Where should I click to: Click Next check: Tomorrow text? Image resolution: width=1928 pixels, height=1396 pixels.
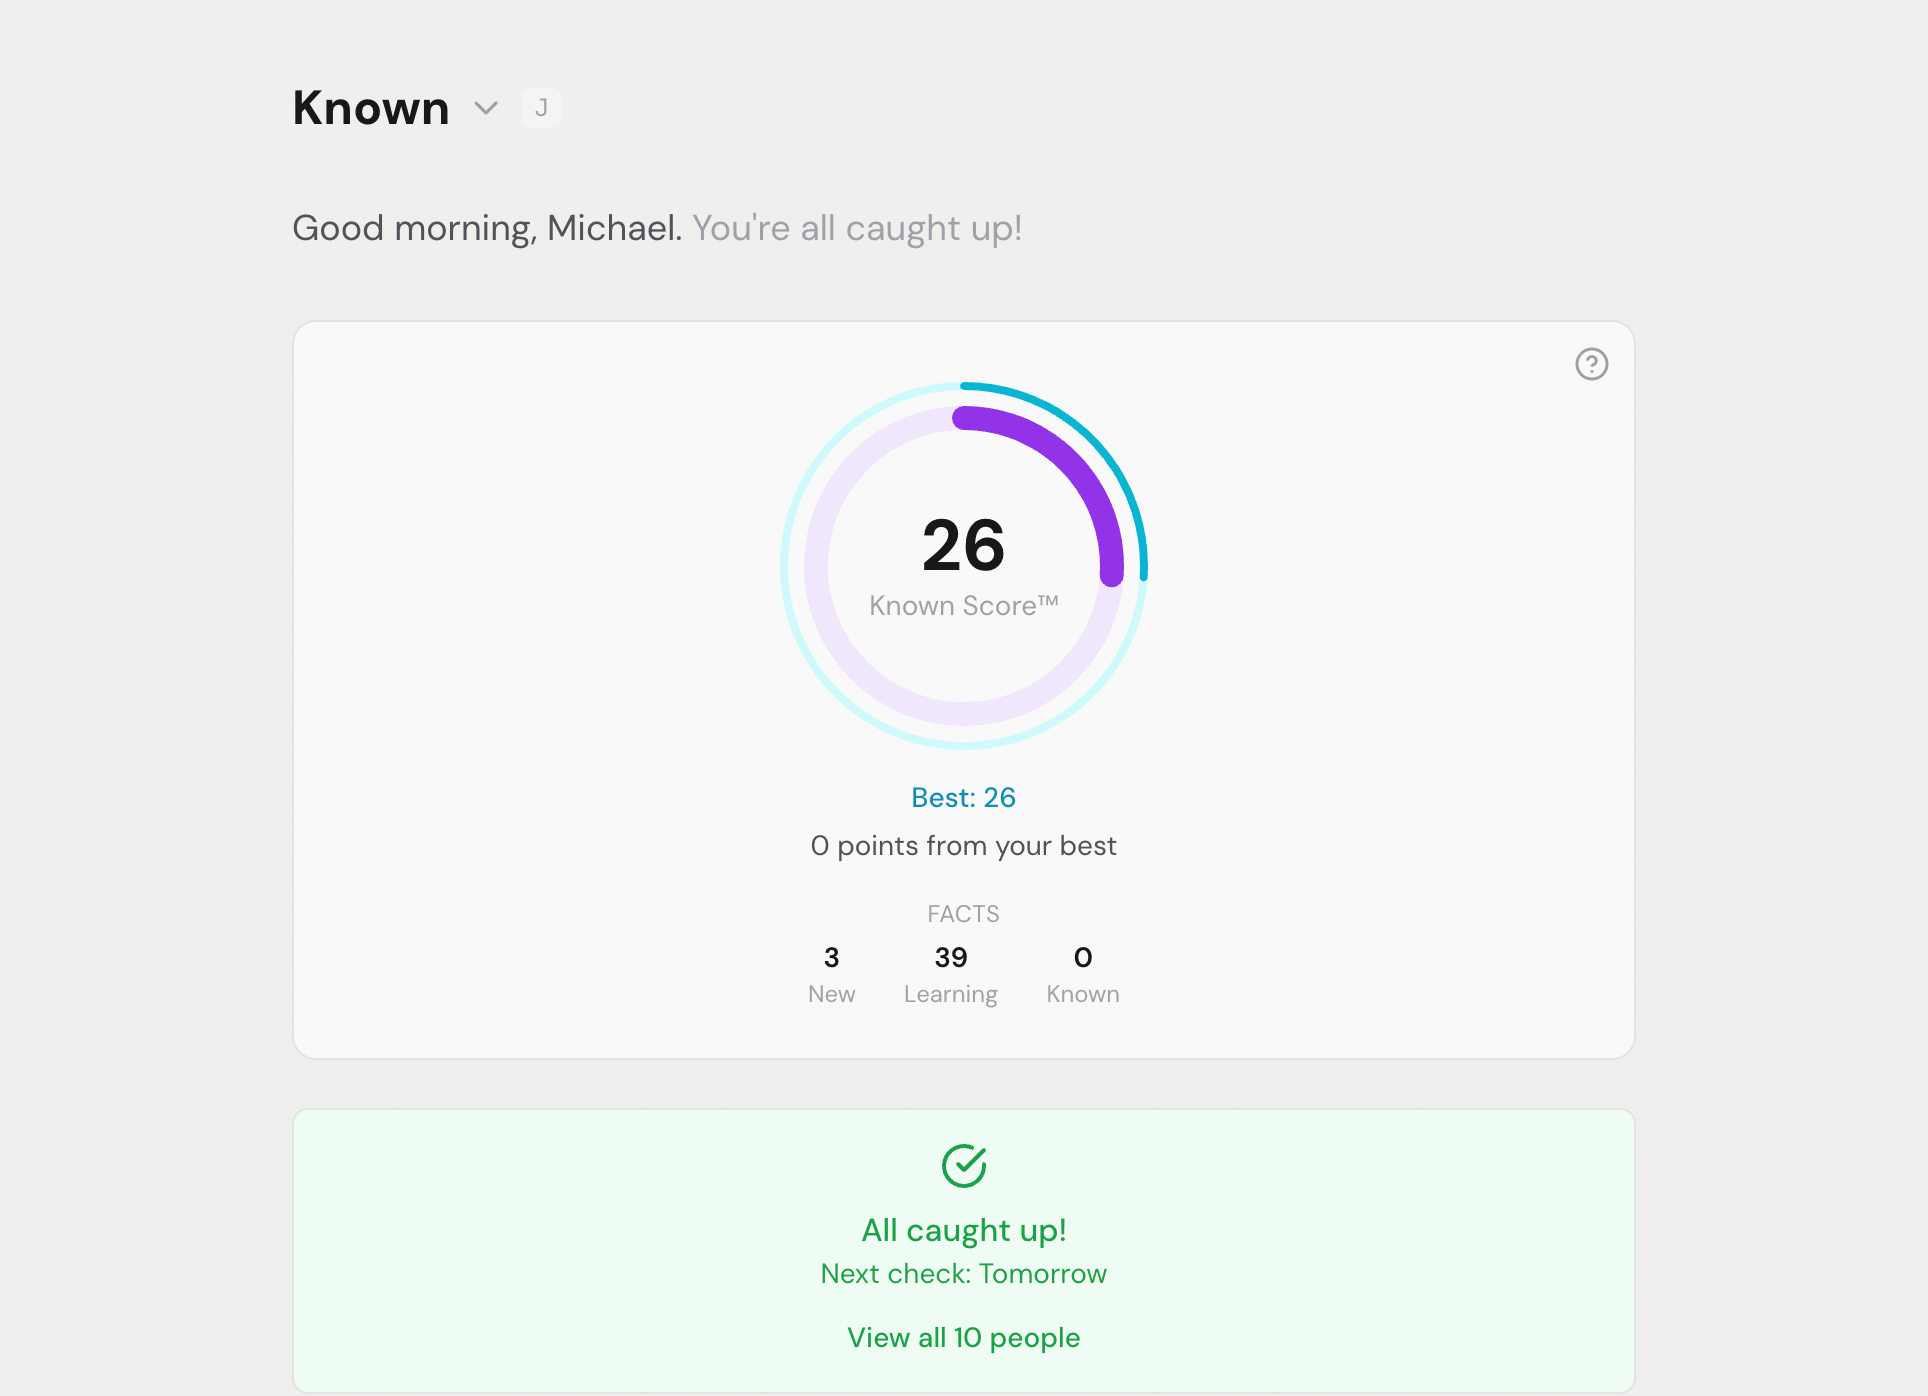click(963, 1273)
